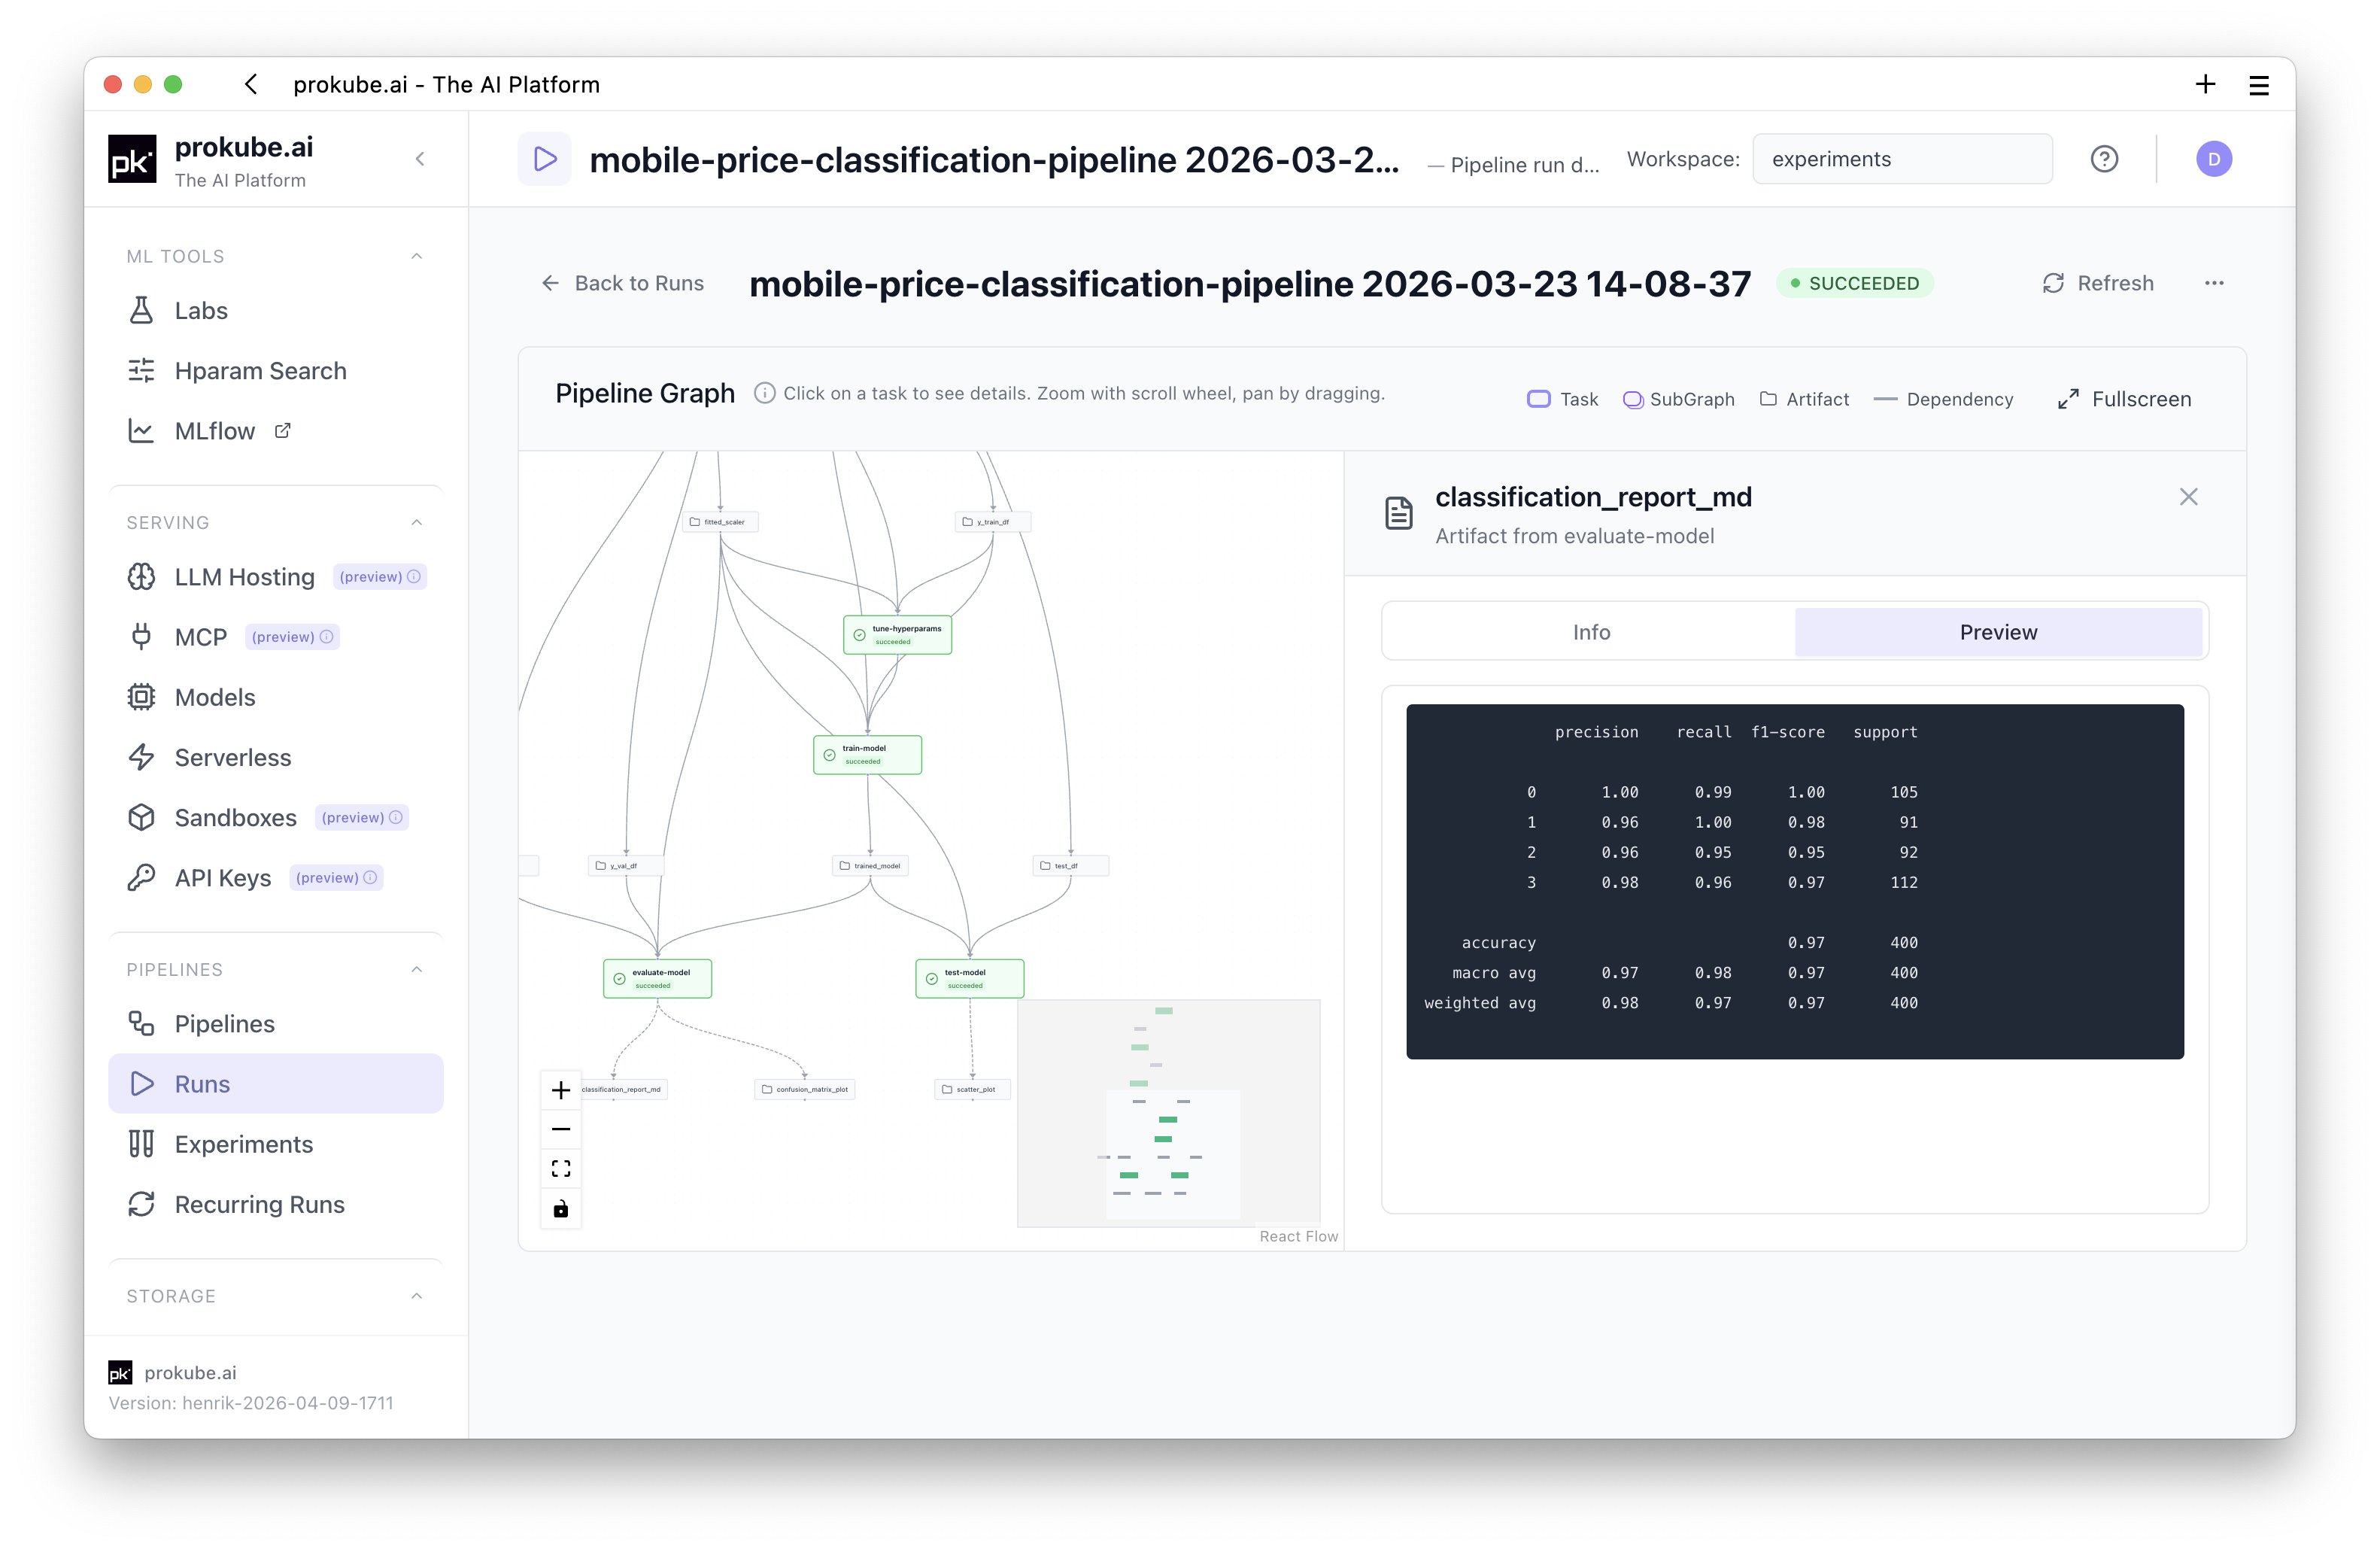
Task: Click the graph minimap overview
Action: [1168, 1113]
